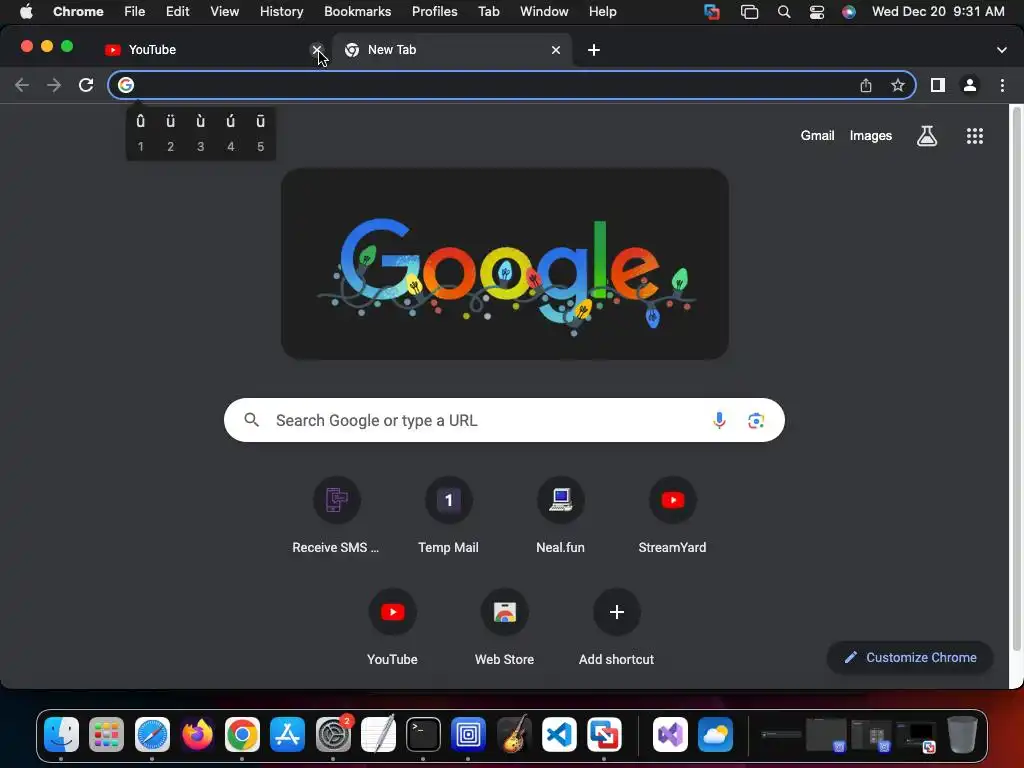The width and height of the screenshot is (1024, 768).
Task: Open the Web Store shortcut
Action: point(504,628)
